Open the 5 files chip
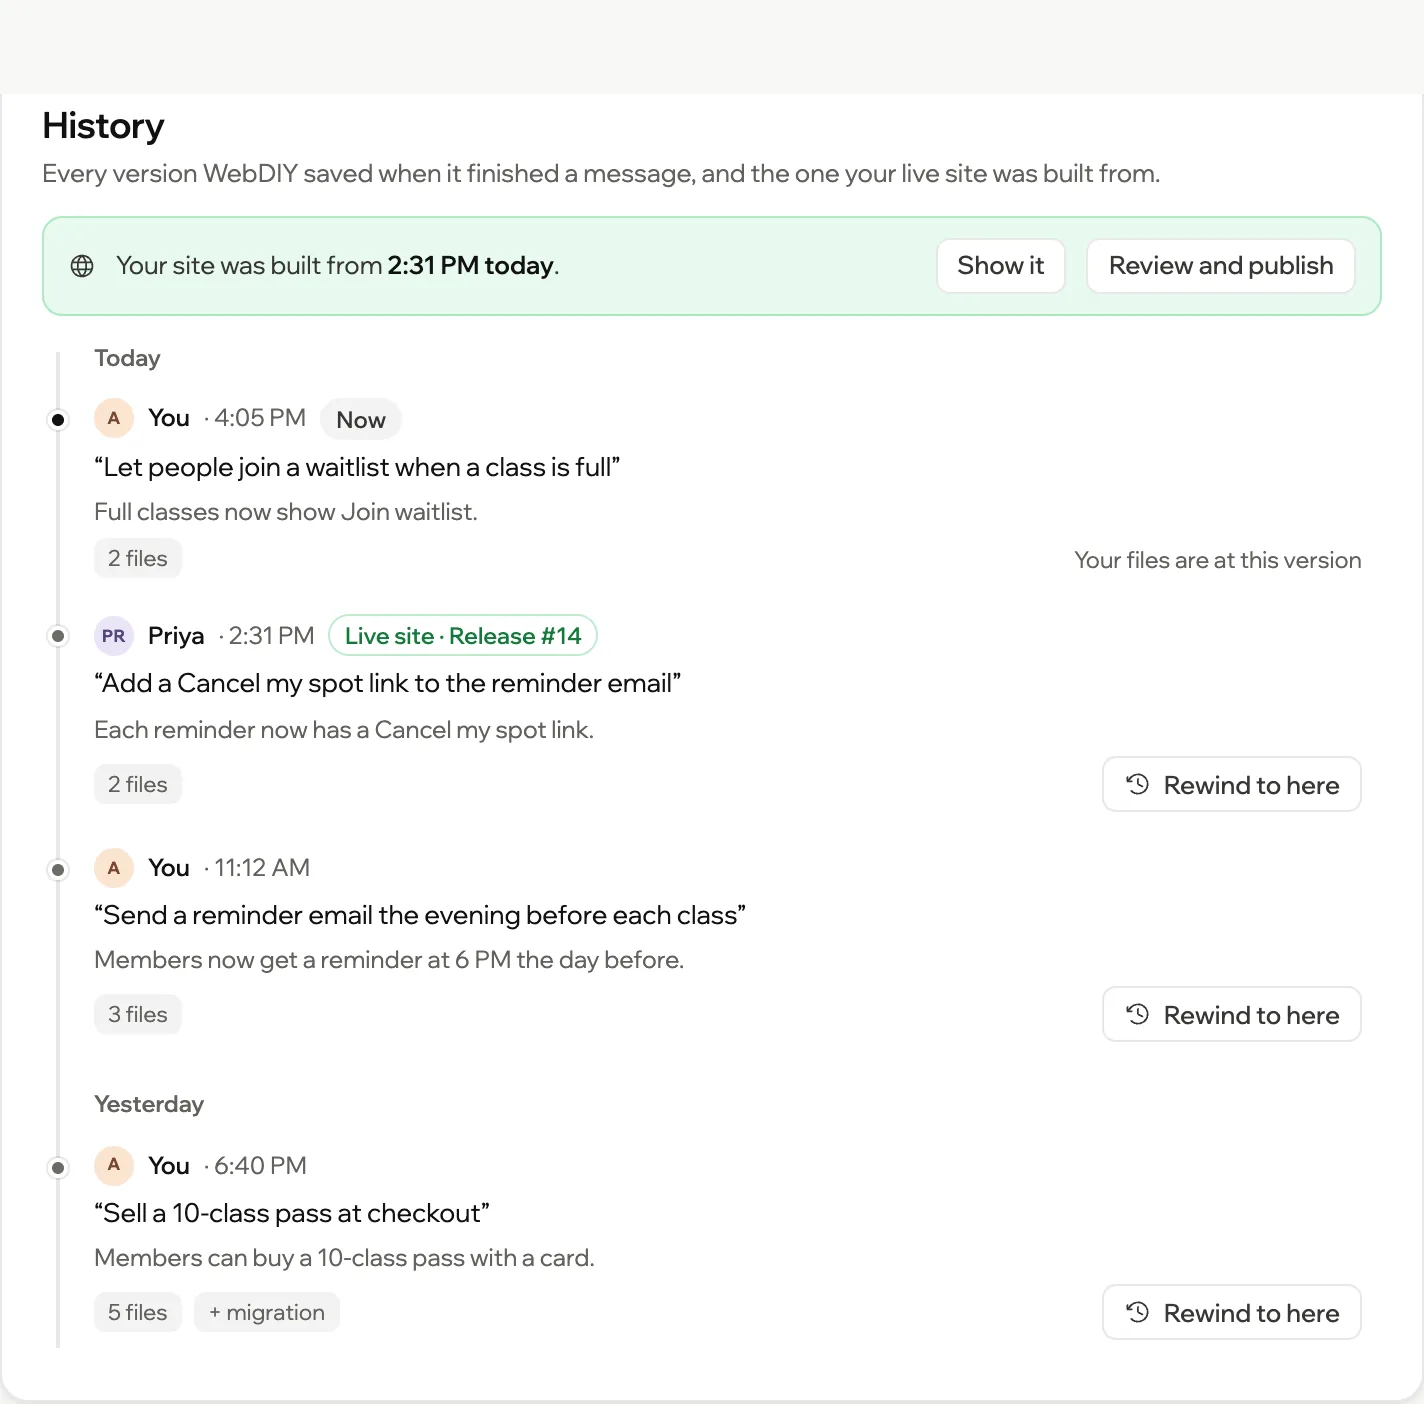The width and height of the screenshot is (1424, 1404). [x=138, y=1313]
